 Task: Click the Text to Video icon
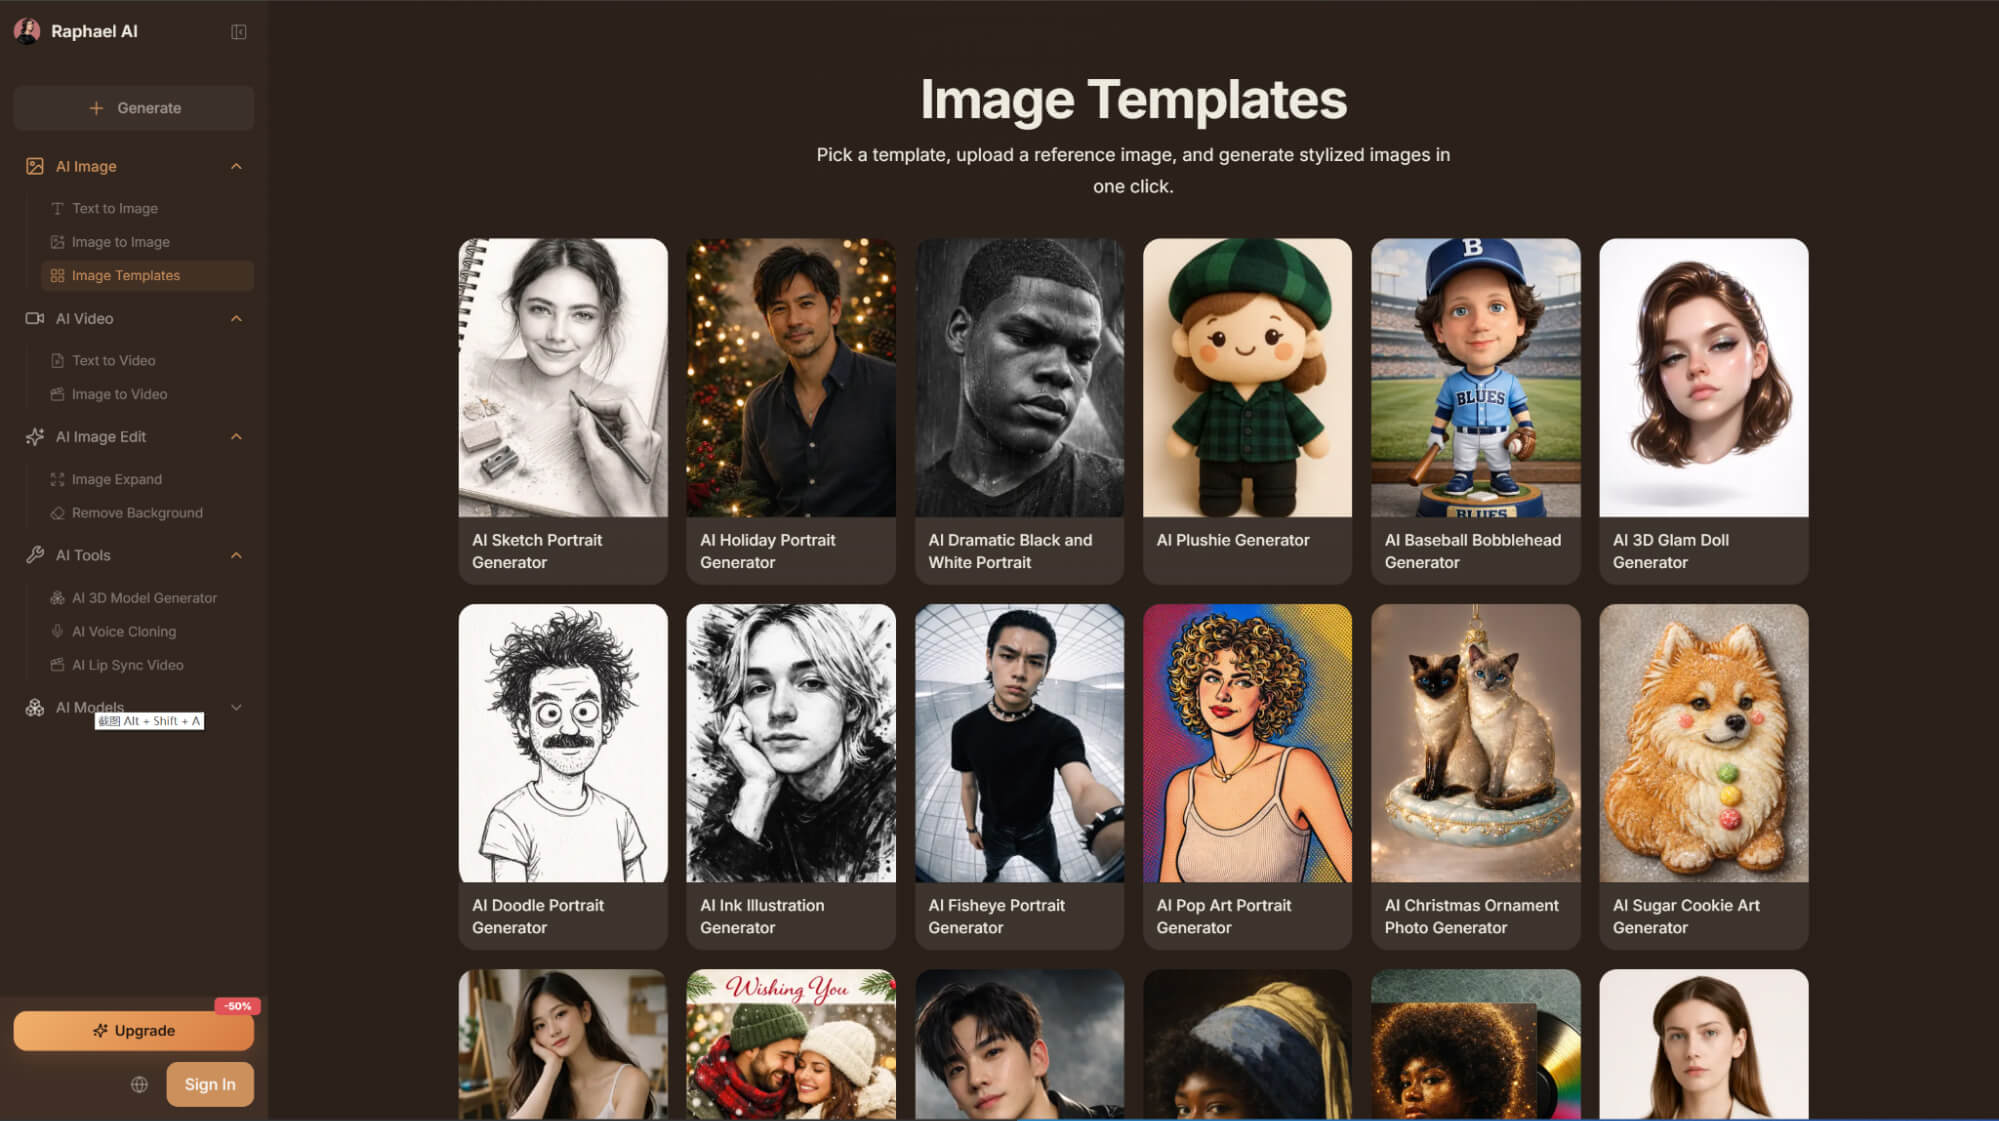point(57,360)
